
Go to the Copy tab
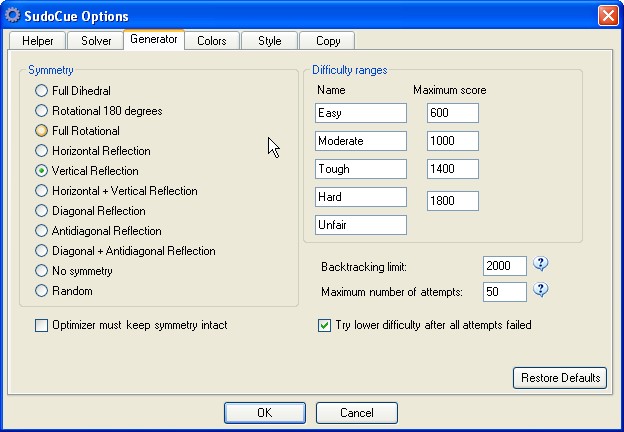point(328,41)
